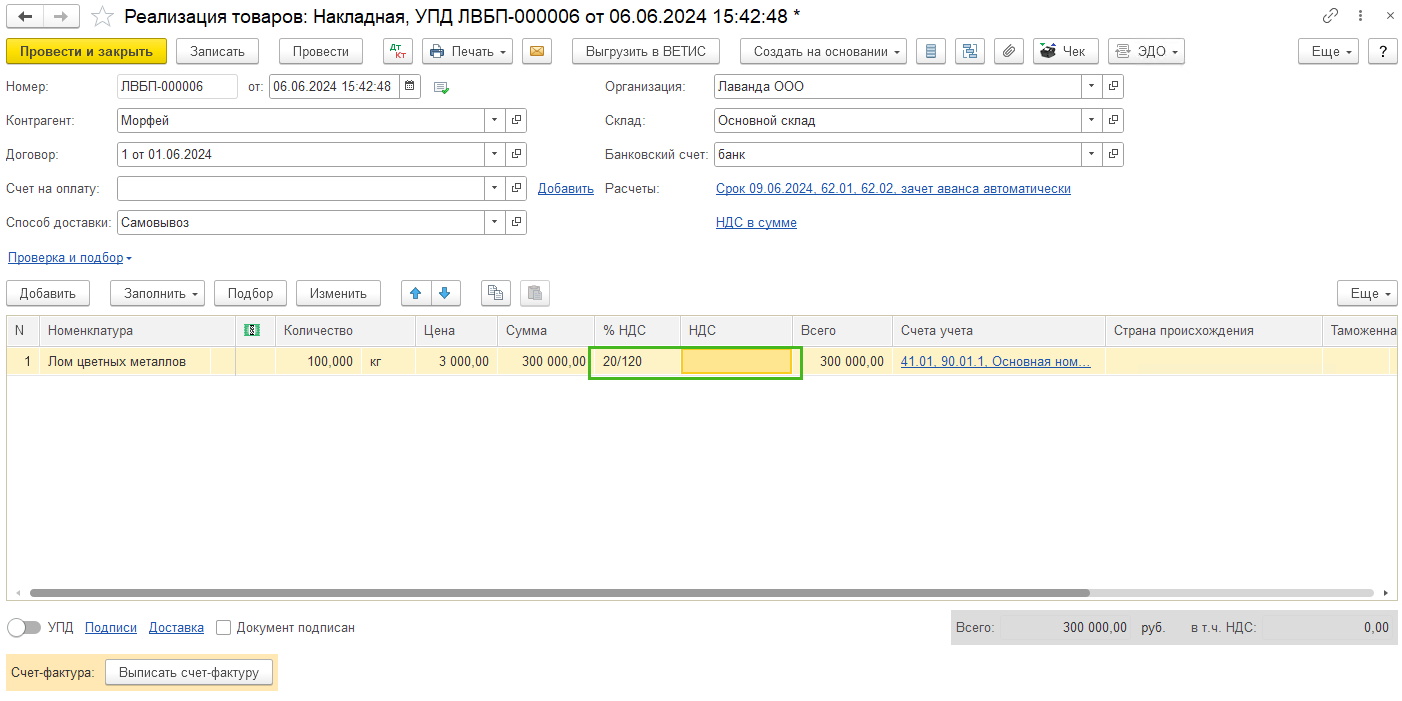Expand the Контрагент dropdown list

tap(495, 121)
